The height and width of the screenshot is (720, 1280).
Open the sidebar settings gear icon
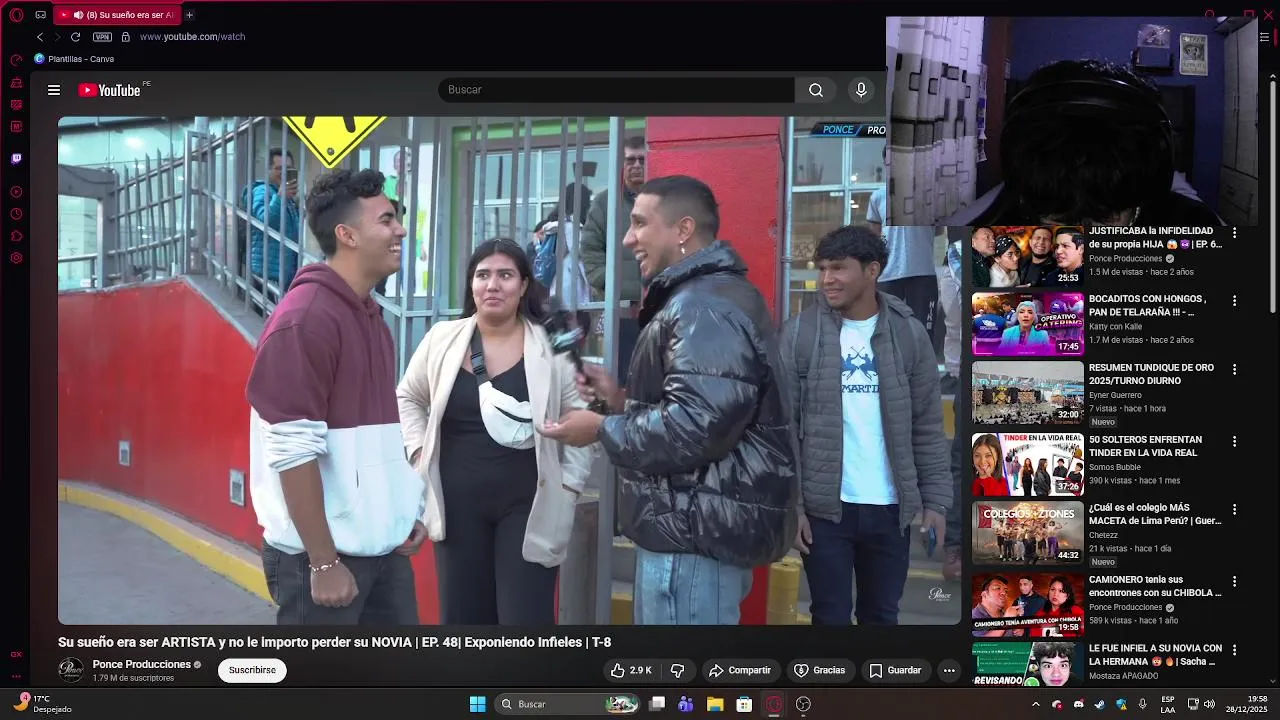click(16, 258)
